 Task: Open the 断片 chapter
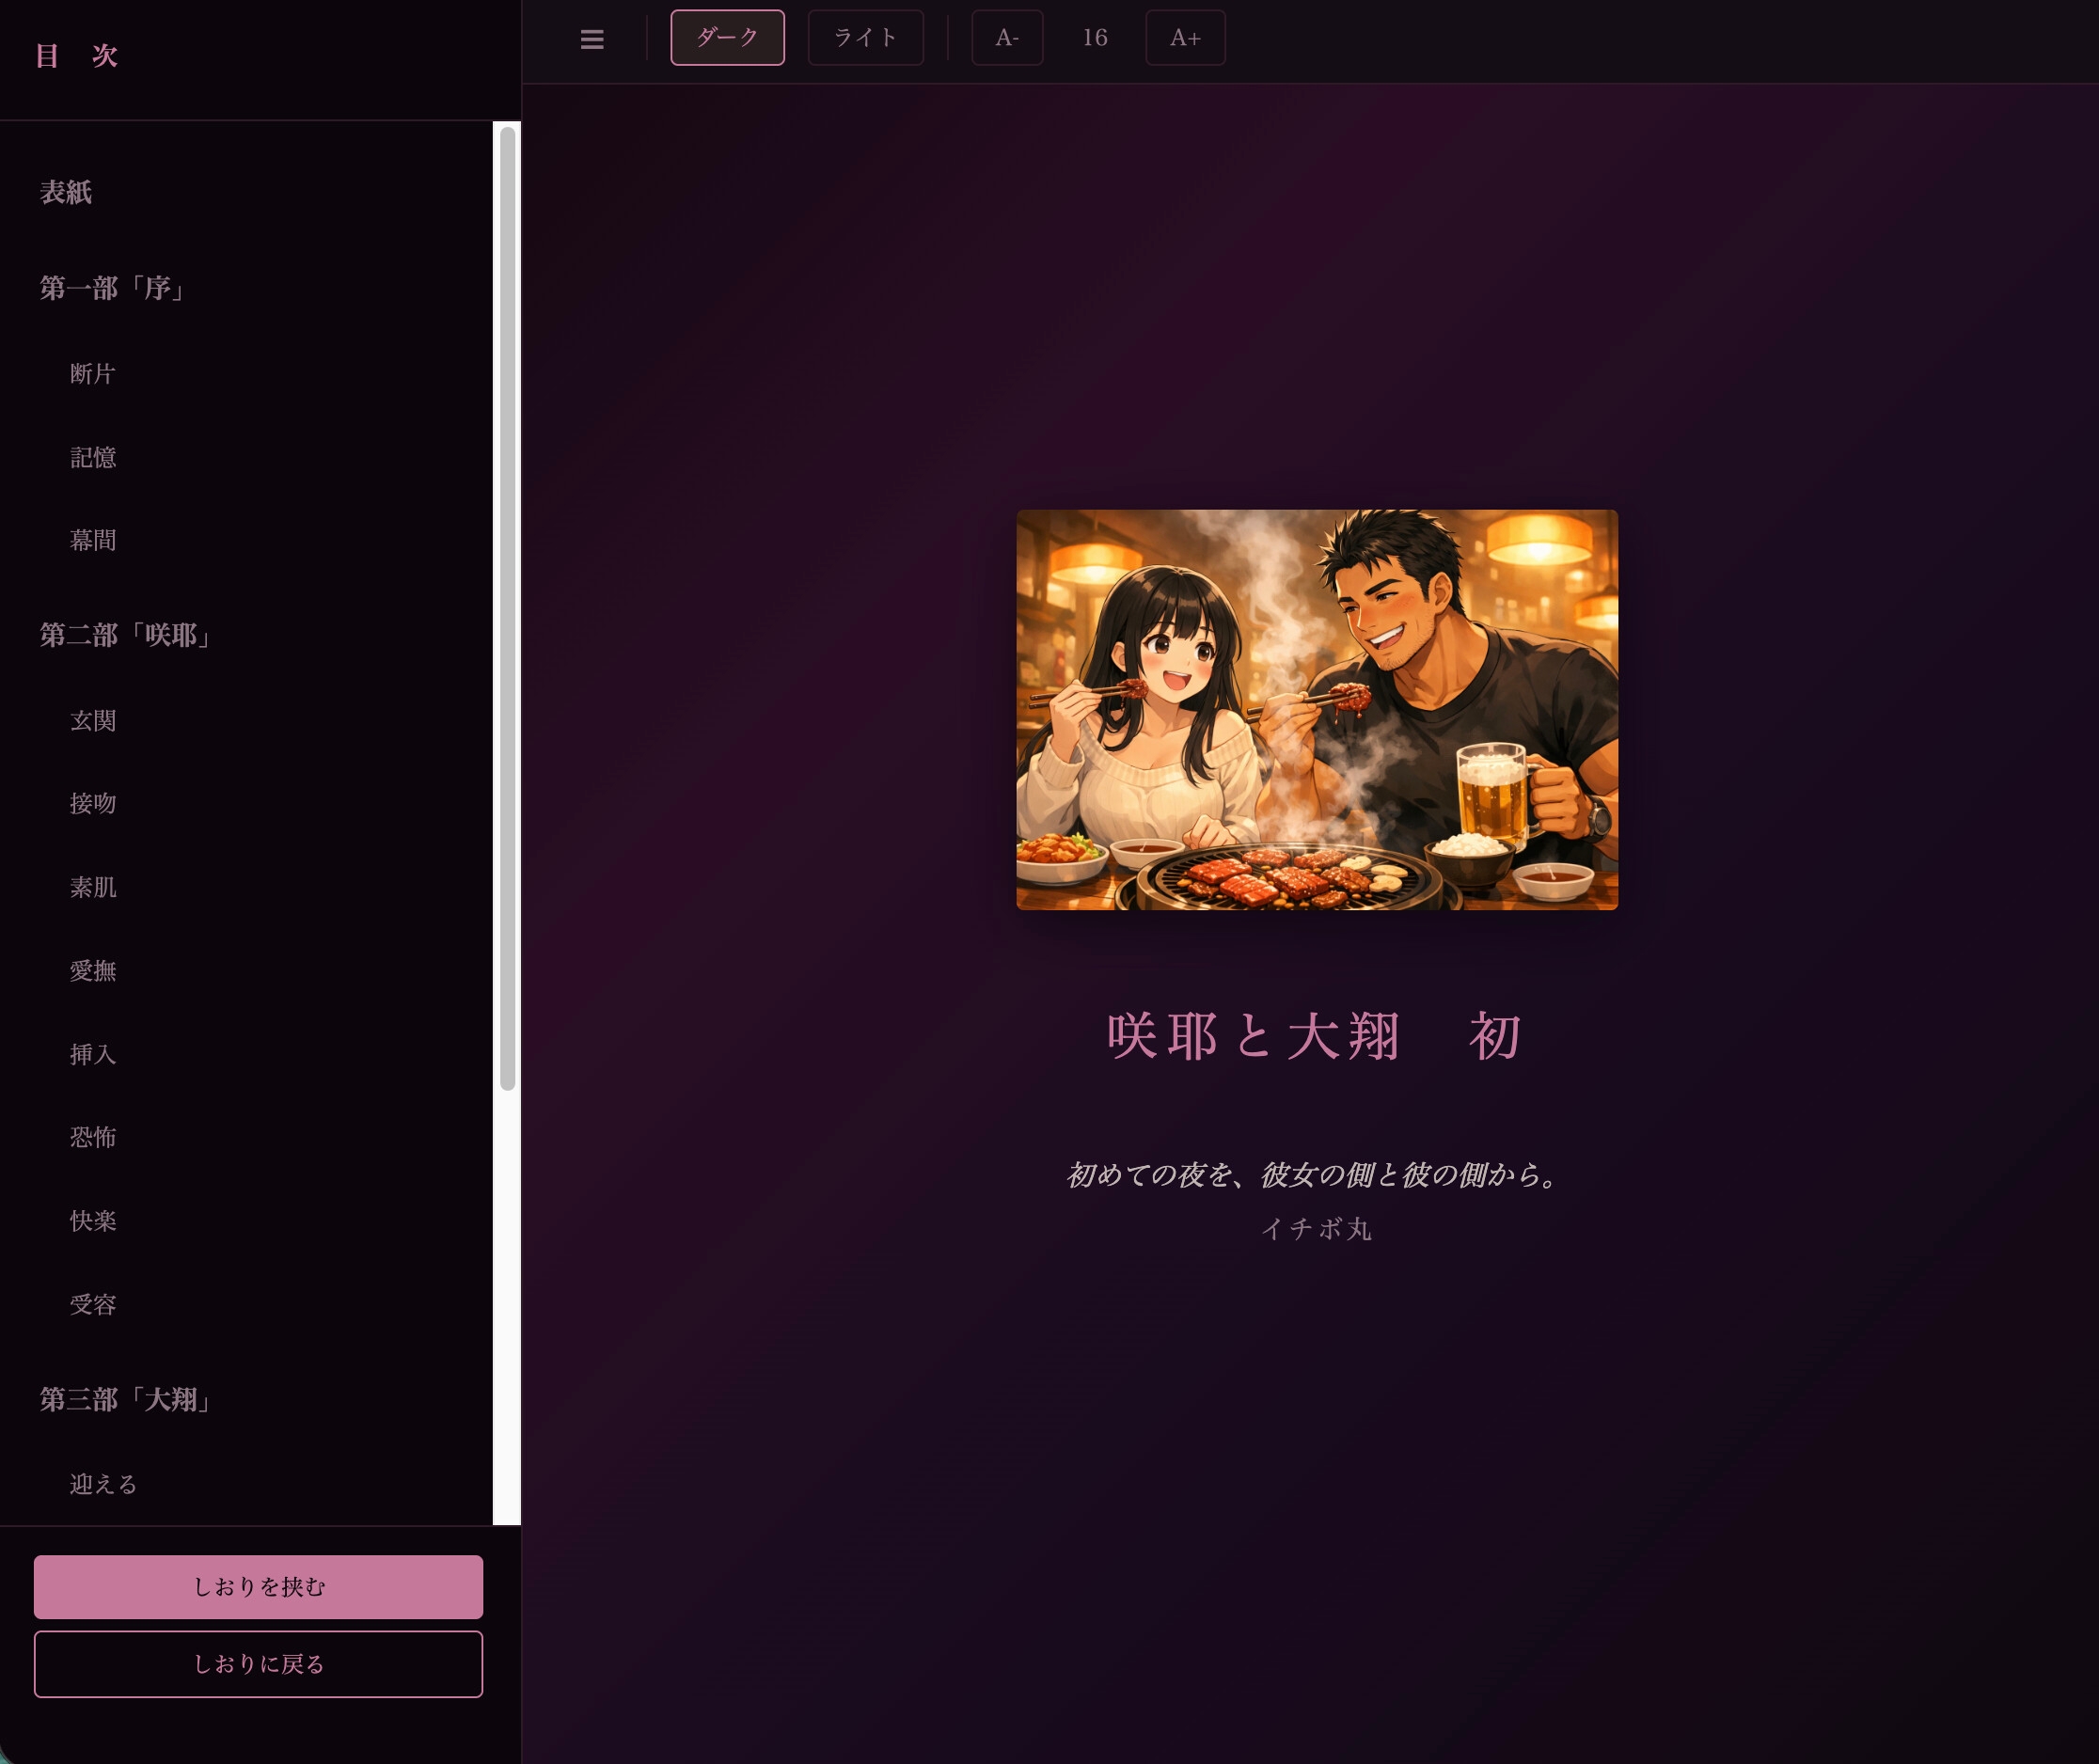click(93, 374)
